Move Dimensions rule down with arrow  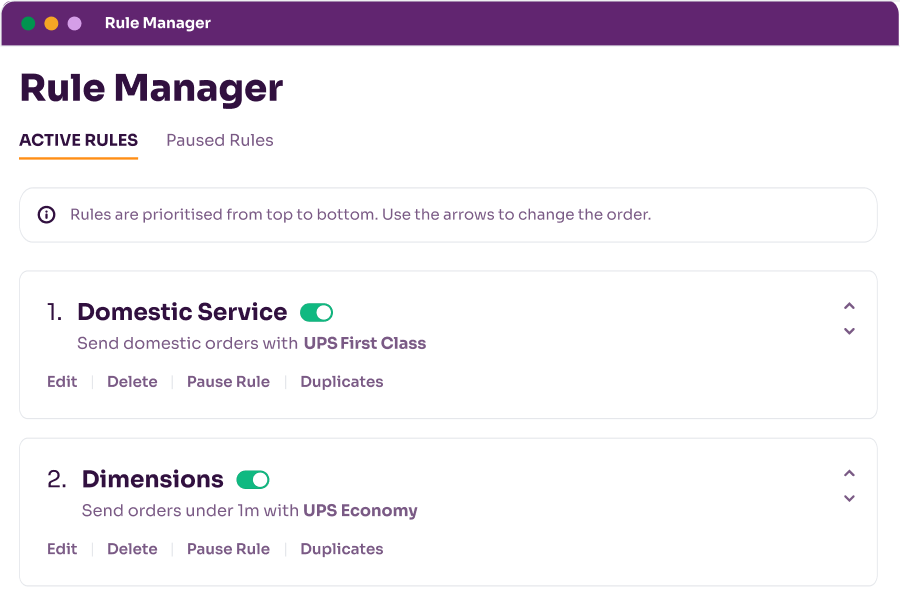[x=849, y=498]
